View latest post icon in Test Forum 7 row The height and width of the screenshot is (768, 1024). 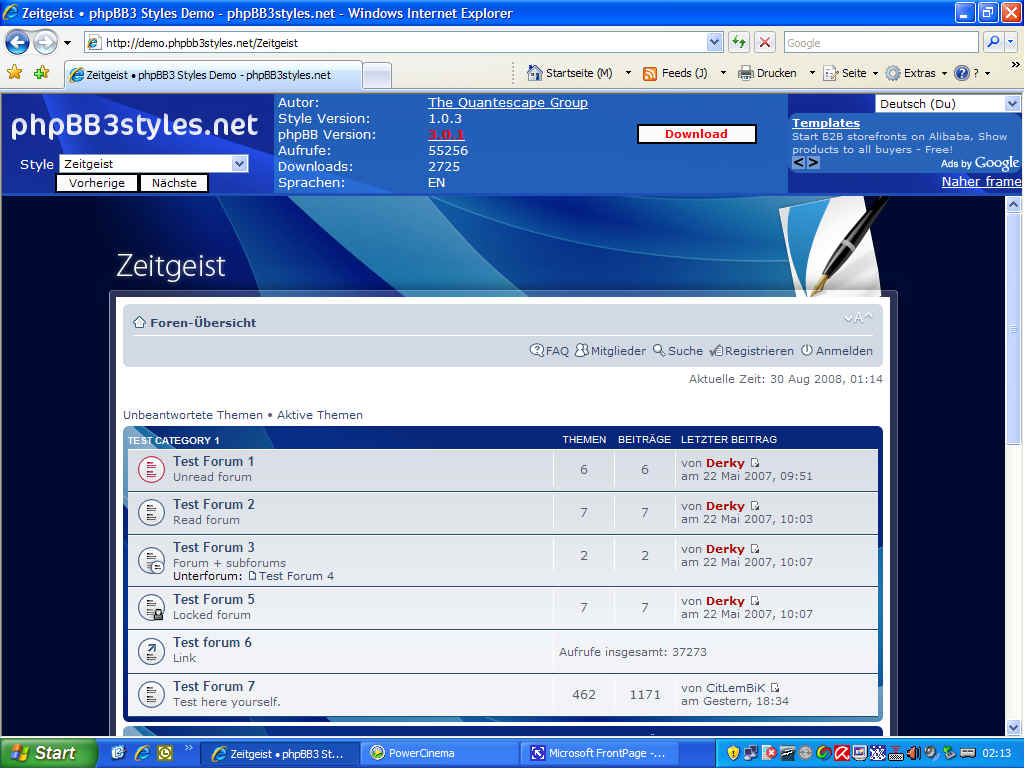(x=775, y=688)
